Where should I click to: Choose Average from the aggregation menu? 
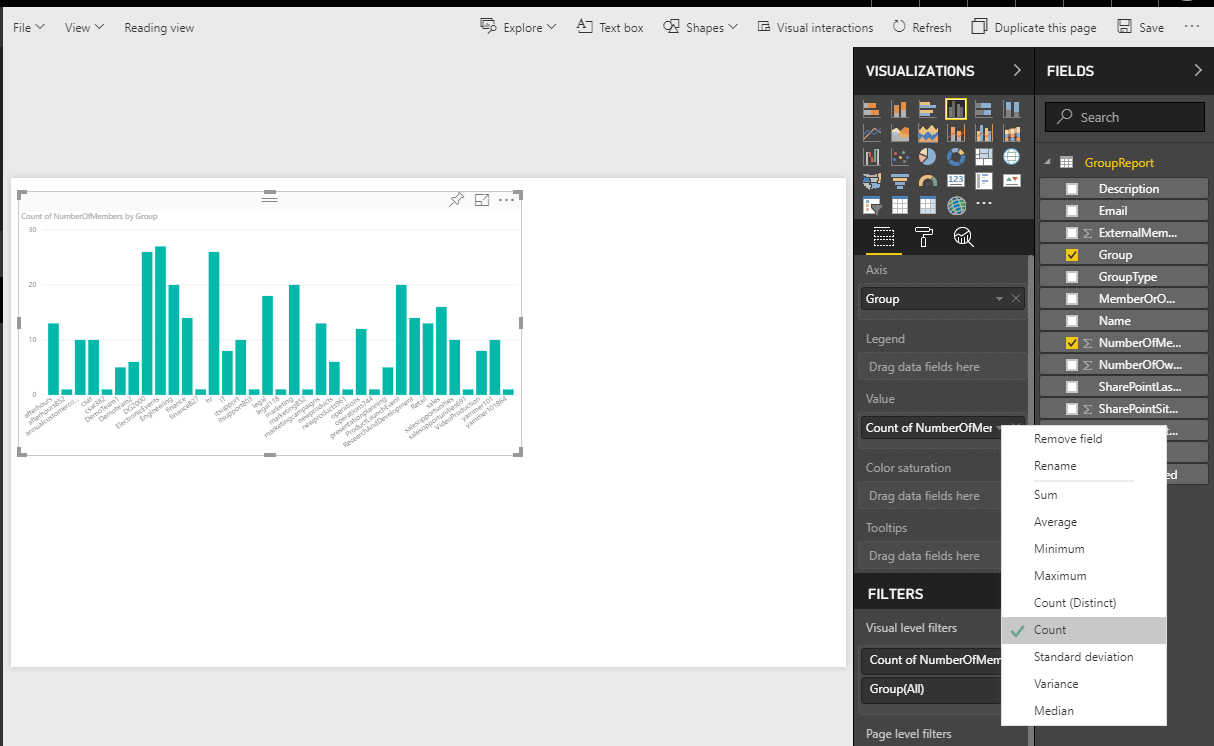coord(1055,522)
